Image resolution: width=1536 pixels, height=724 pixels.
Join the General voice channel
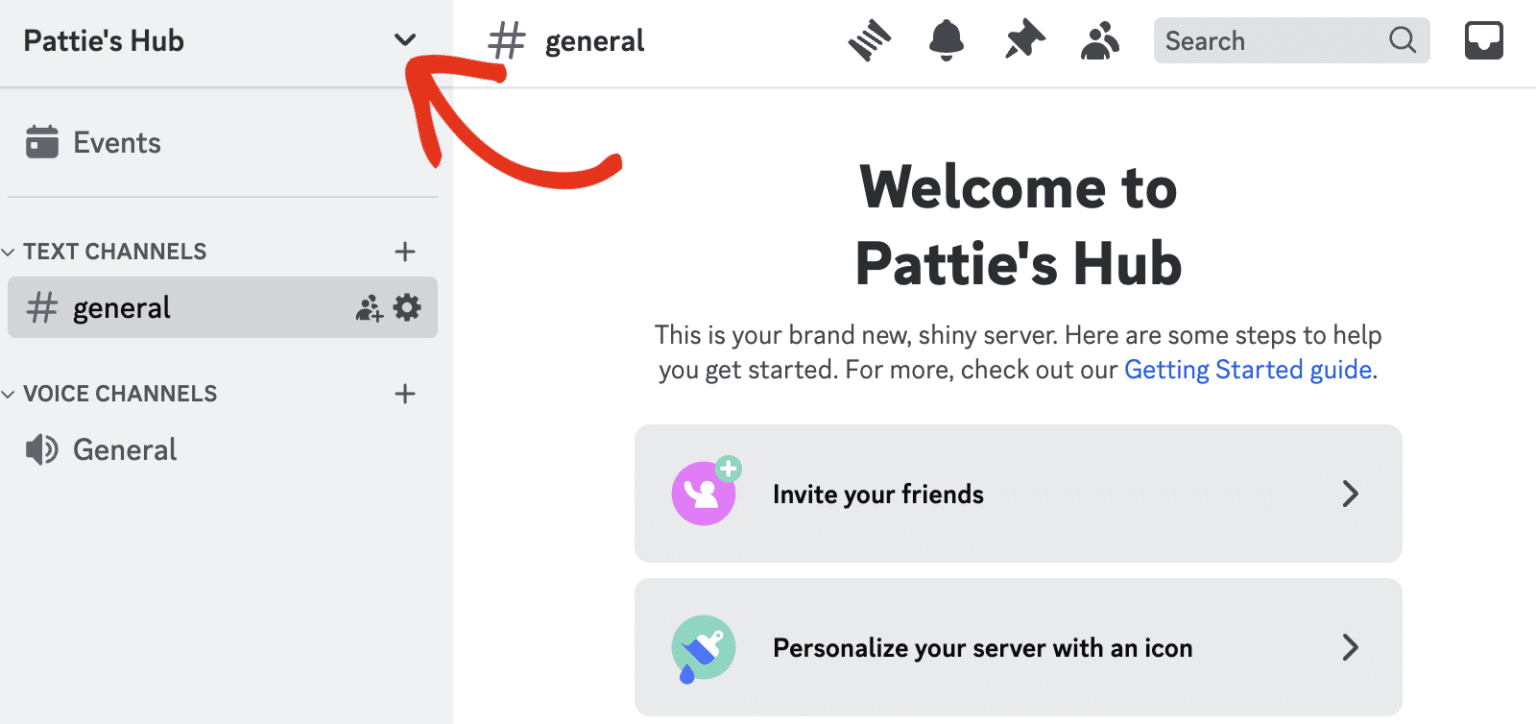[x=125, y=449]
